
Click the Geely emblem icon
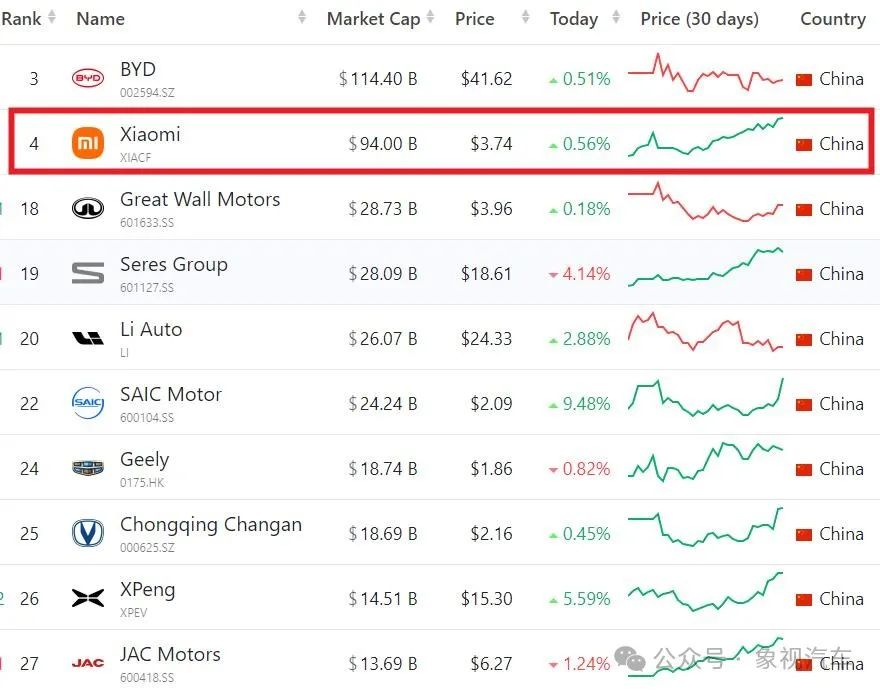tap(88, 469)
